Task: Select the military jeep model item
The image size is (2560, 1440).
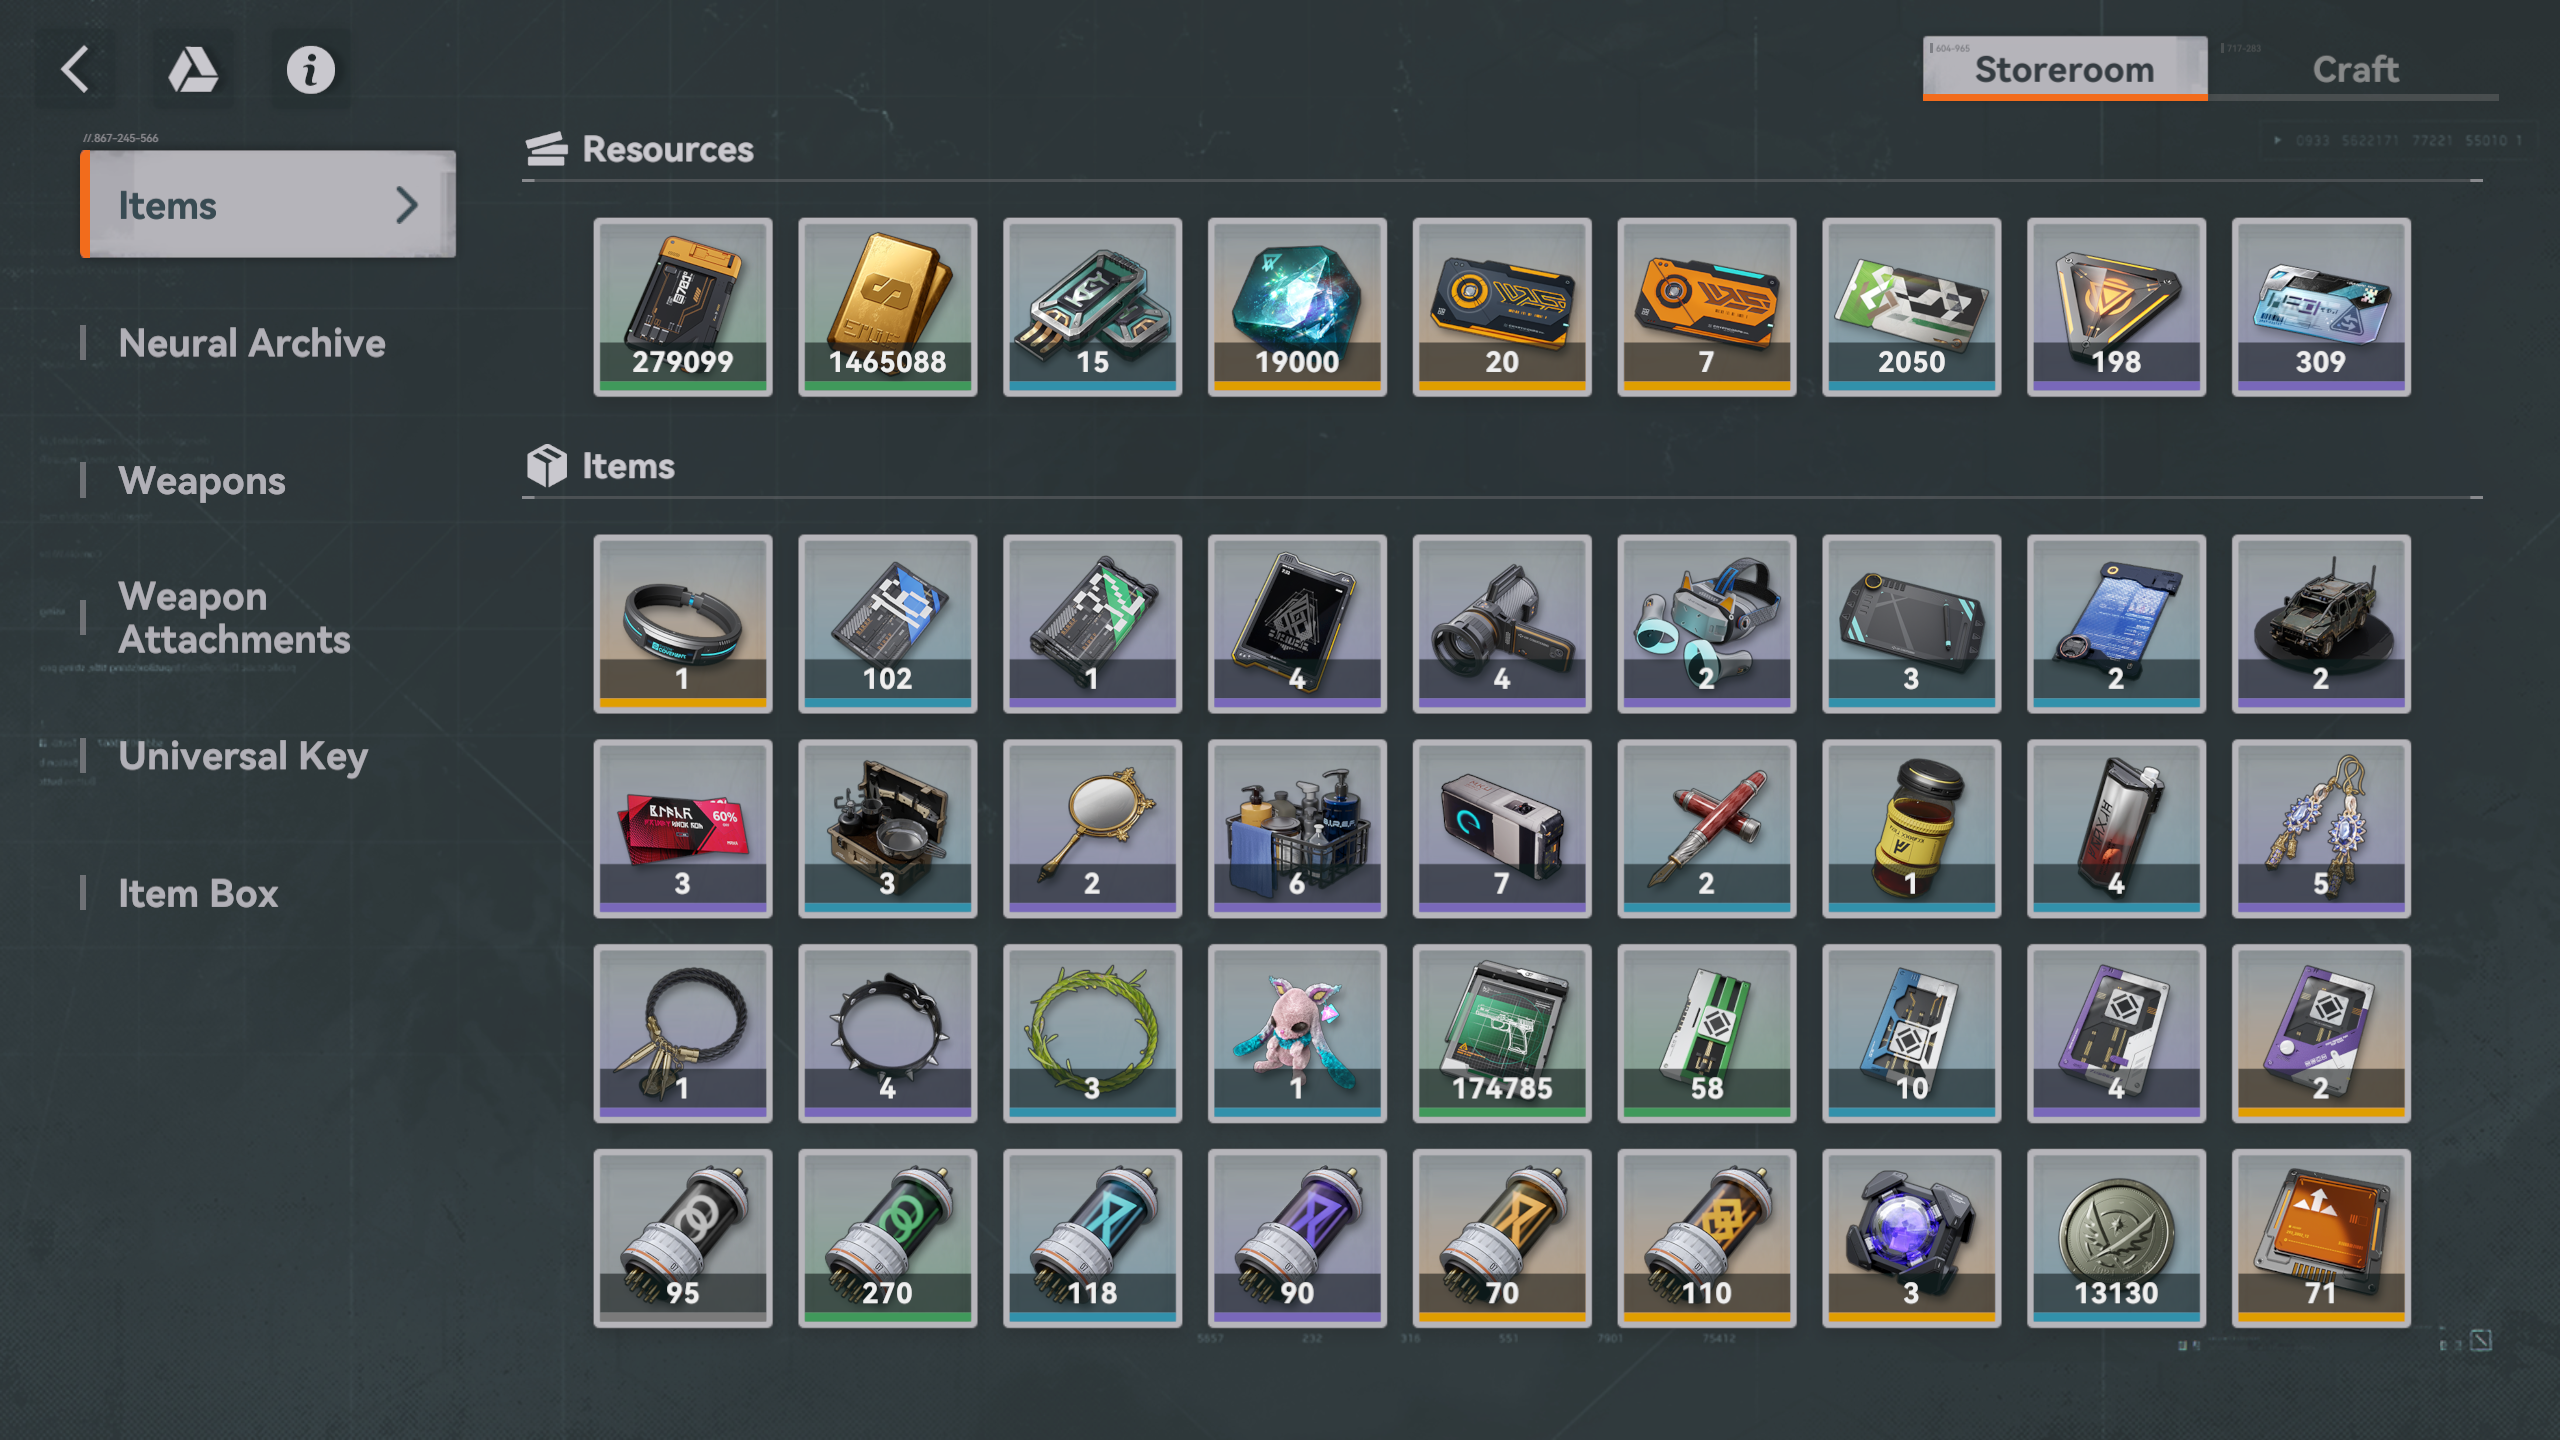Action: point(2321,624)
